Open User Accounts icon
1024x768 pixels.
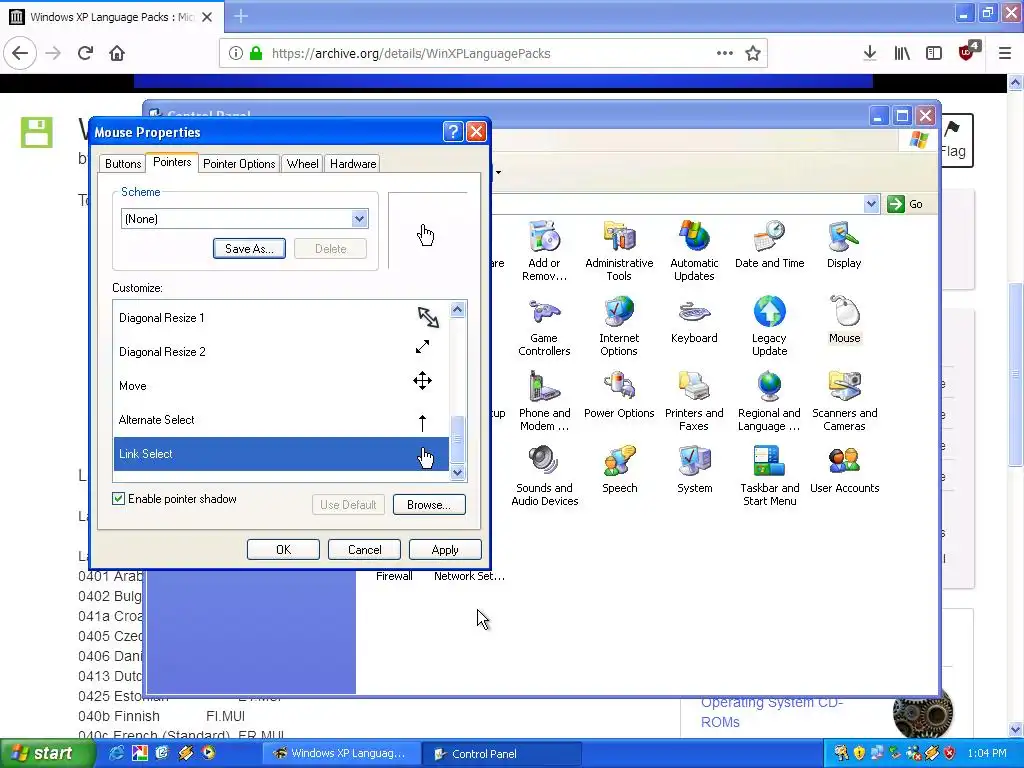pyautogui.click(x=844, y=470)
